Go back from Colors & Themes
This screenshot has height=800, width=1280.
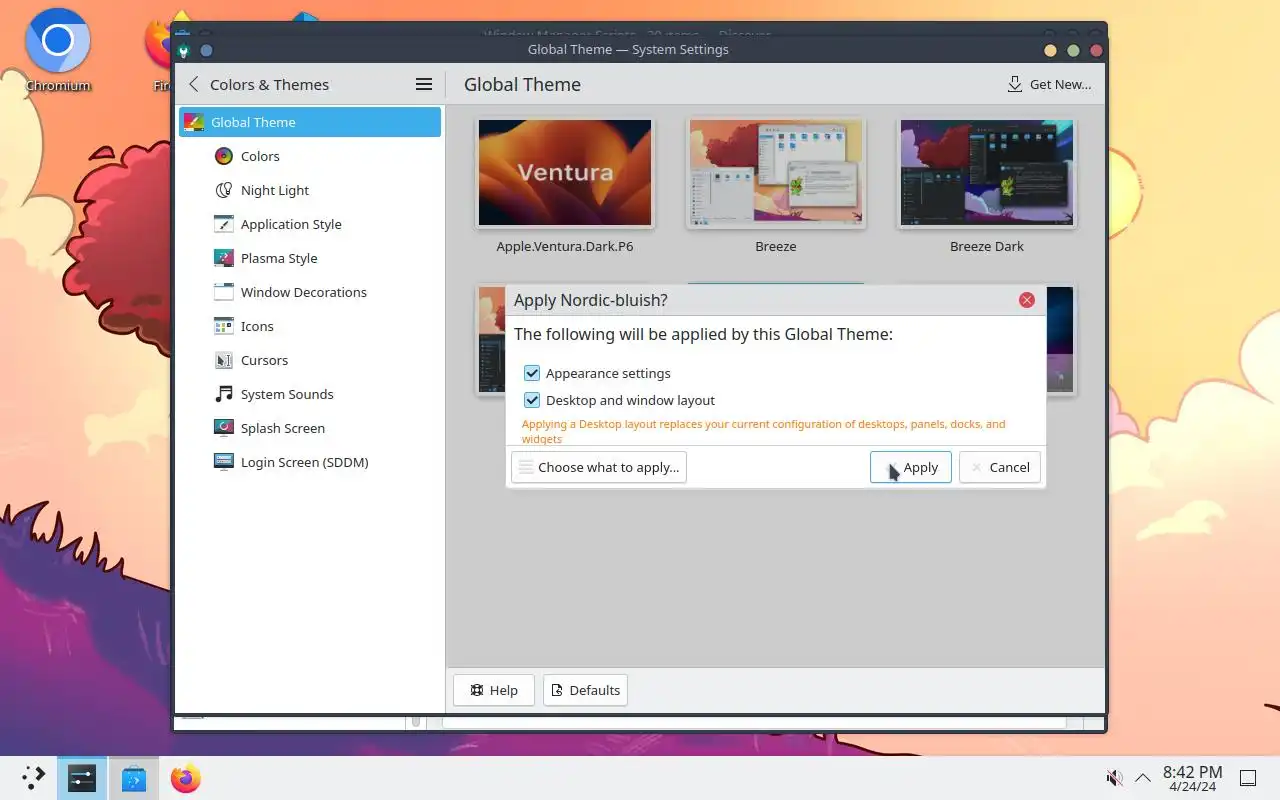[194, 85]
